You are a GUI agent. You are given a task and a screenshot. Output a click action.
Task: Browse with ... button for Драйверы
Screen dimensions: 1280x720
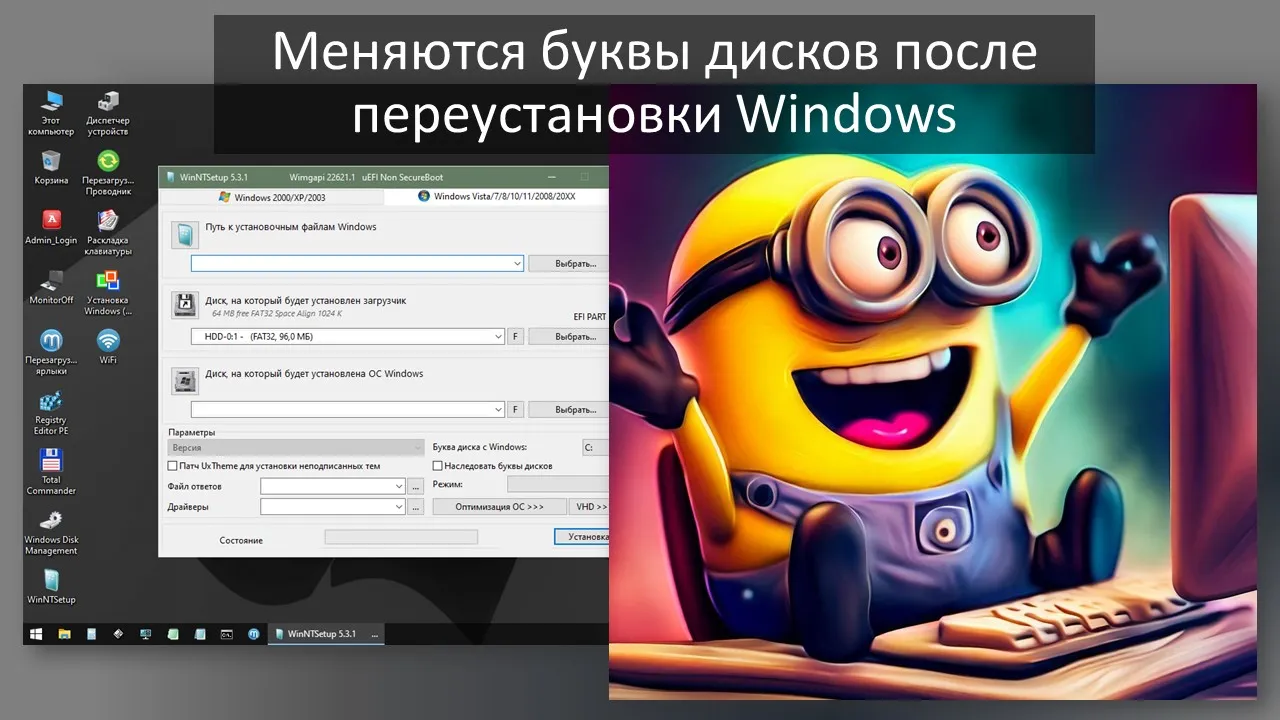click(416, 507)
